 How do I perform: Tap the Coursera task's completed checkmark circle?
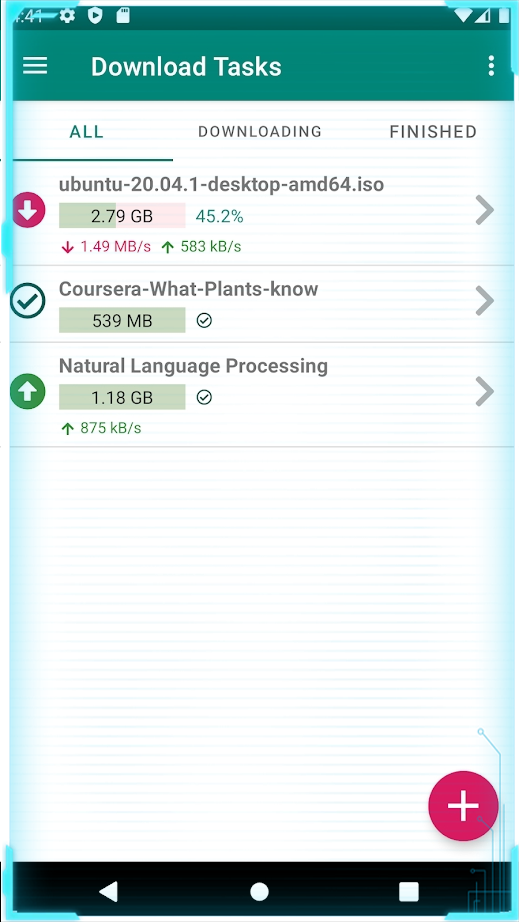pyautogui.click(x=28, y=300)
